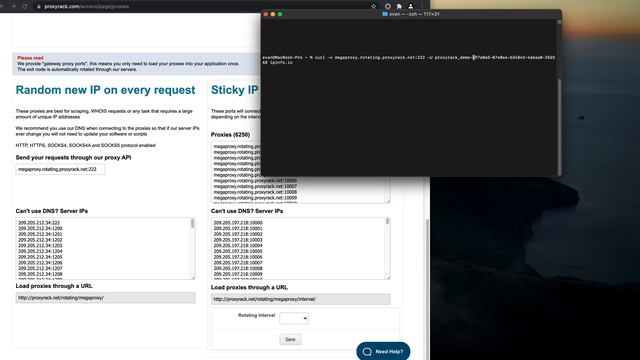Minimize the terminal with the yellow button
This screenshot has height=360, width=640.
(x=273, y=14)
